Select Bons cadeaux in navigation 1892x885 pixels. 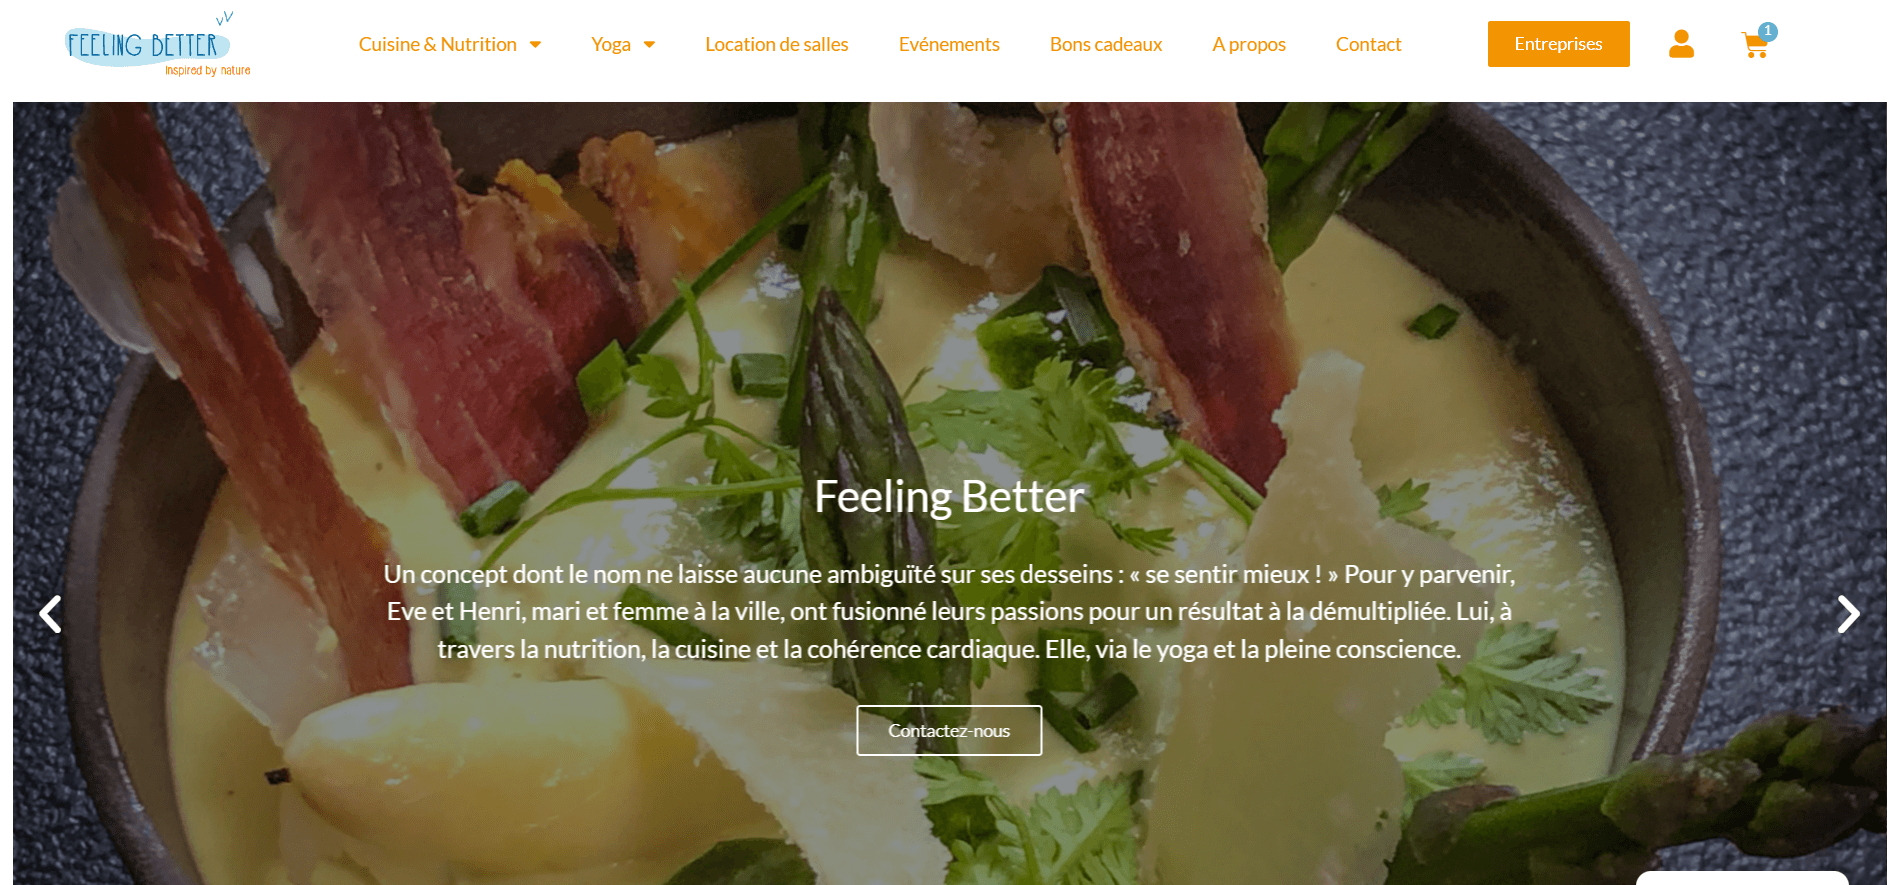point(1106,45)
